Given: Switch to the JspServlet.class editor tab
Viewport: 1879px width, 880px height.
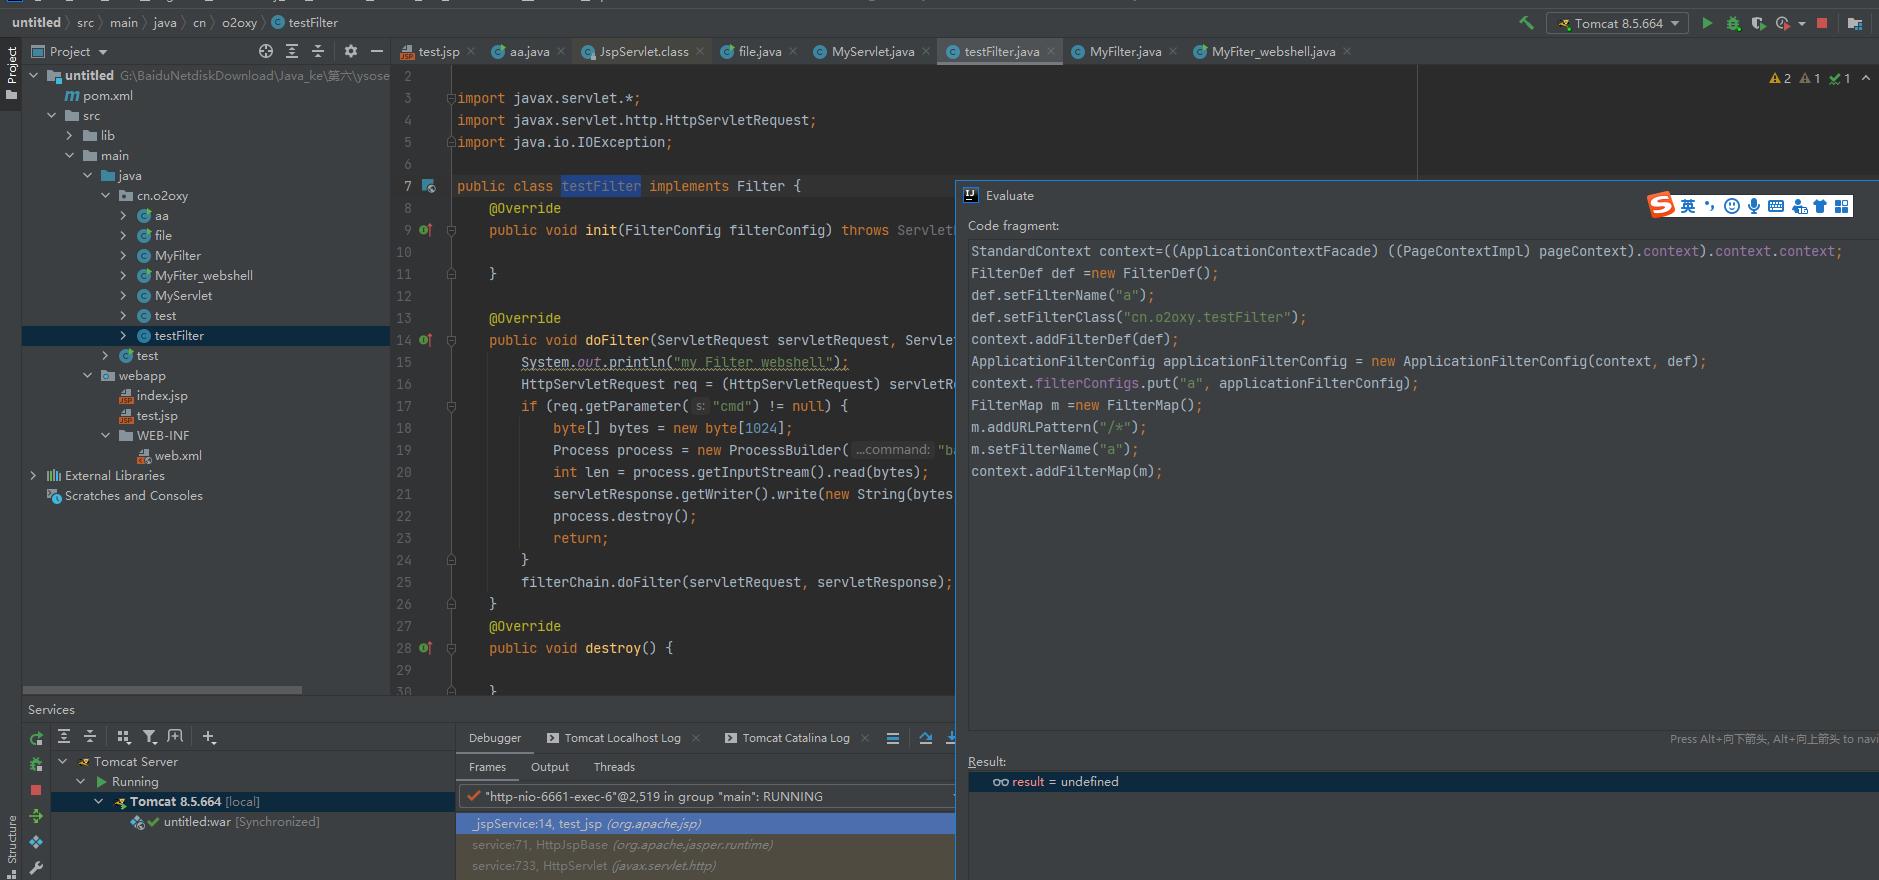Looking at the screenshot, I should pyautogui.click(x=644, y=52).
